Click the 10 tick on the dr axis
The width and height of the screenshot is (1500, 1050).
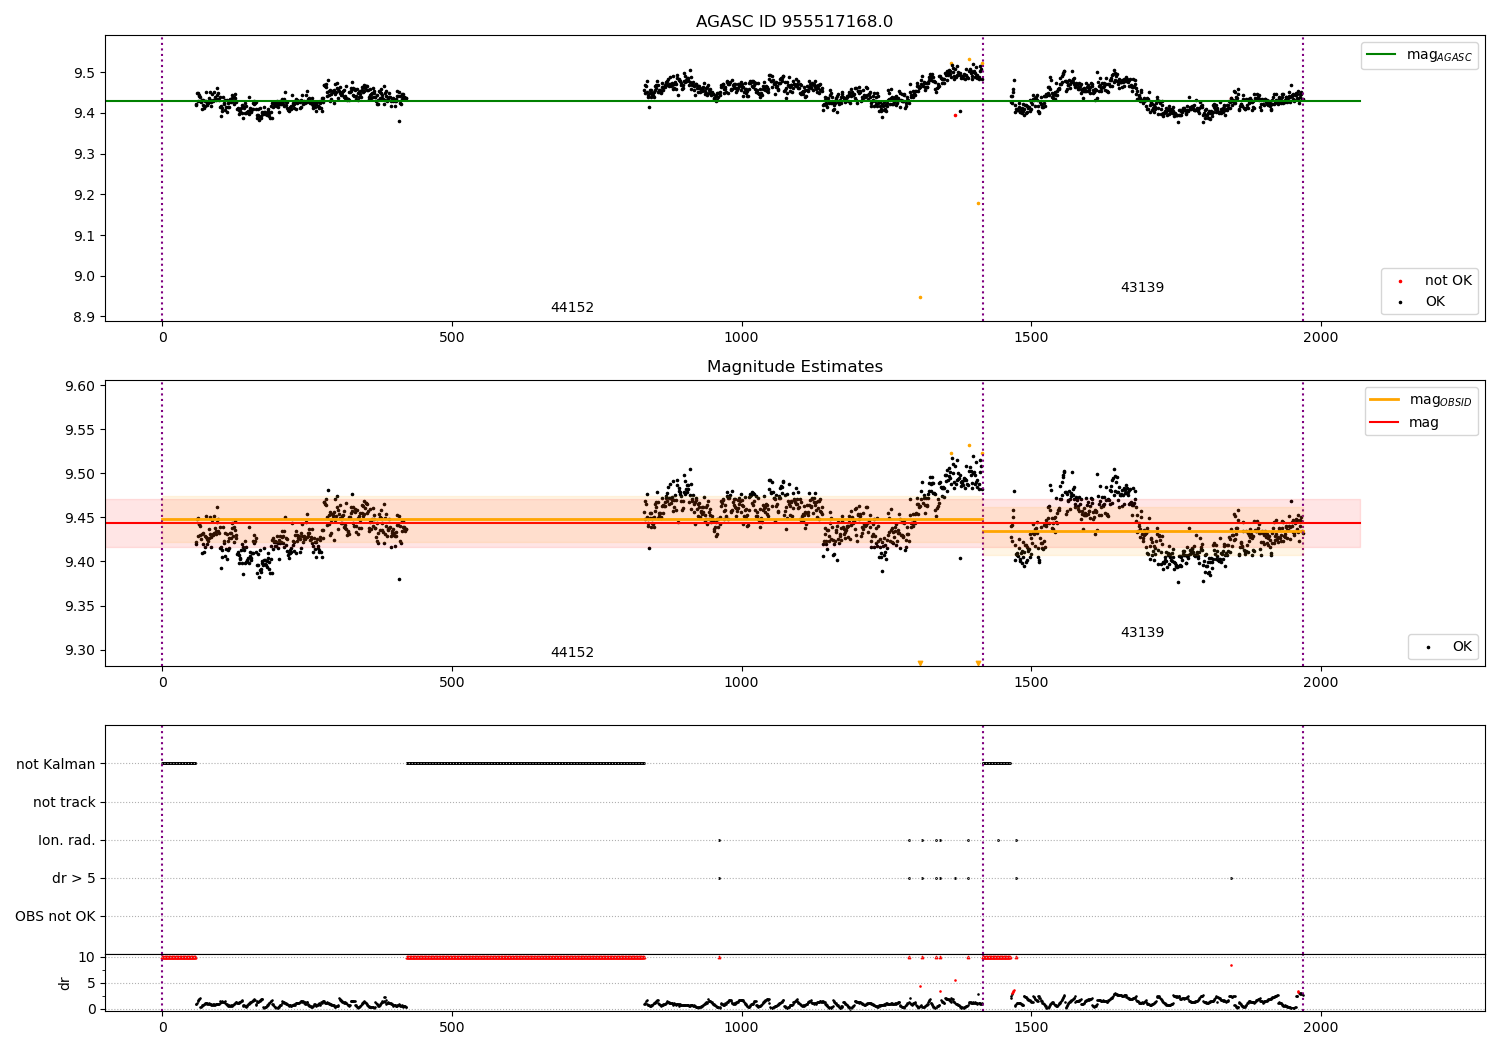[x=87, y=957]
